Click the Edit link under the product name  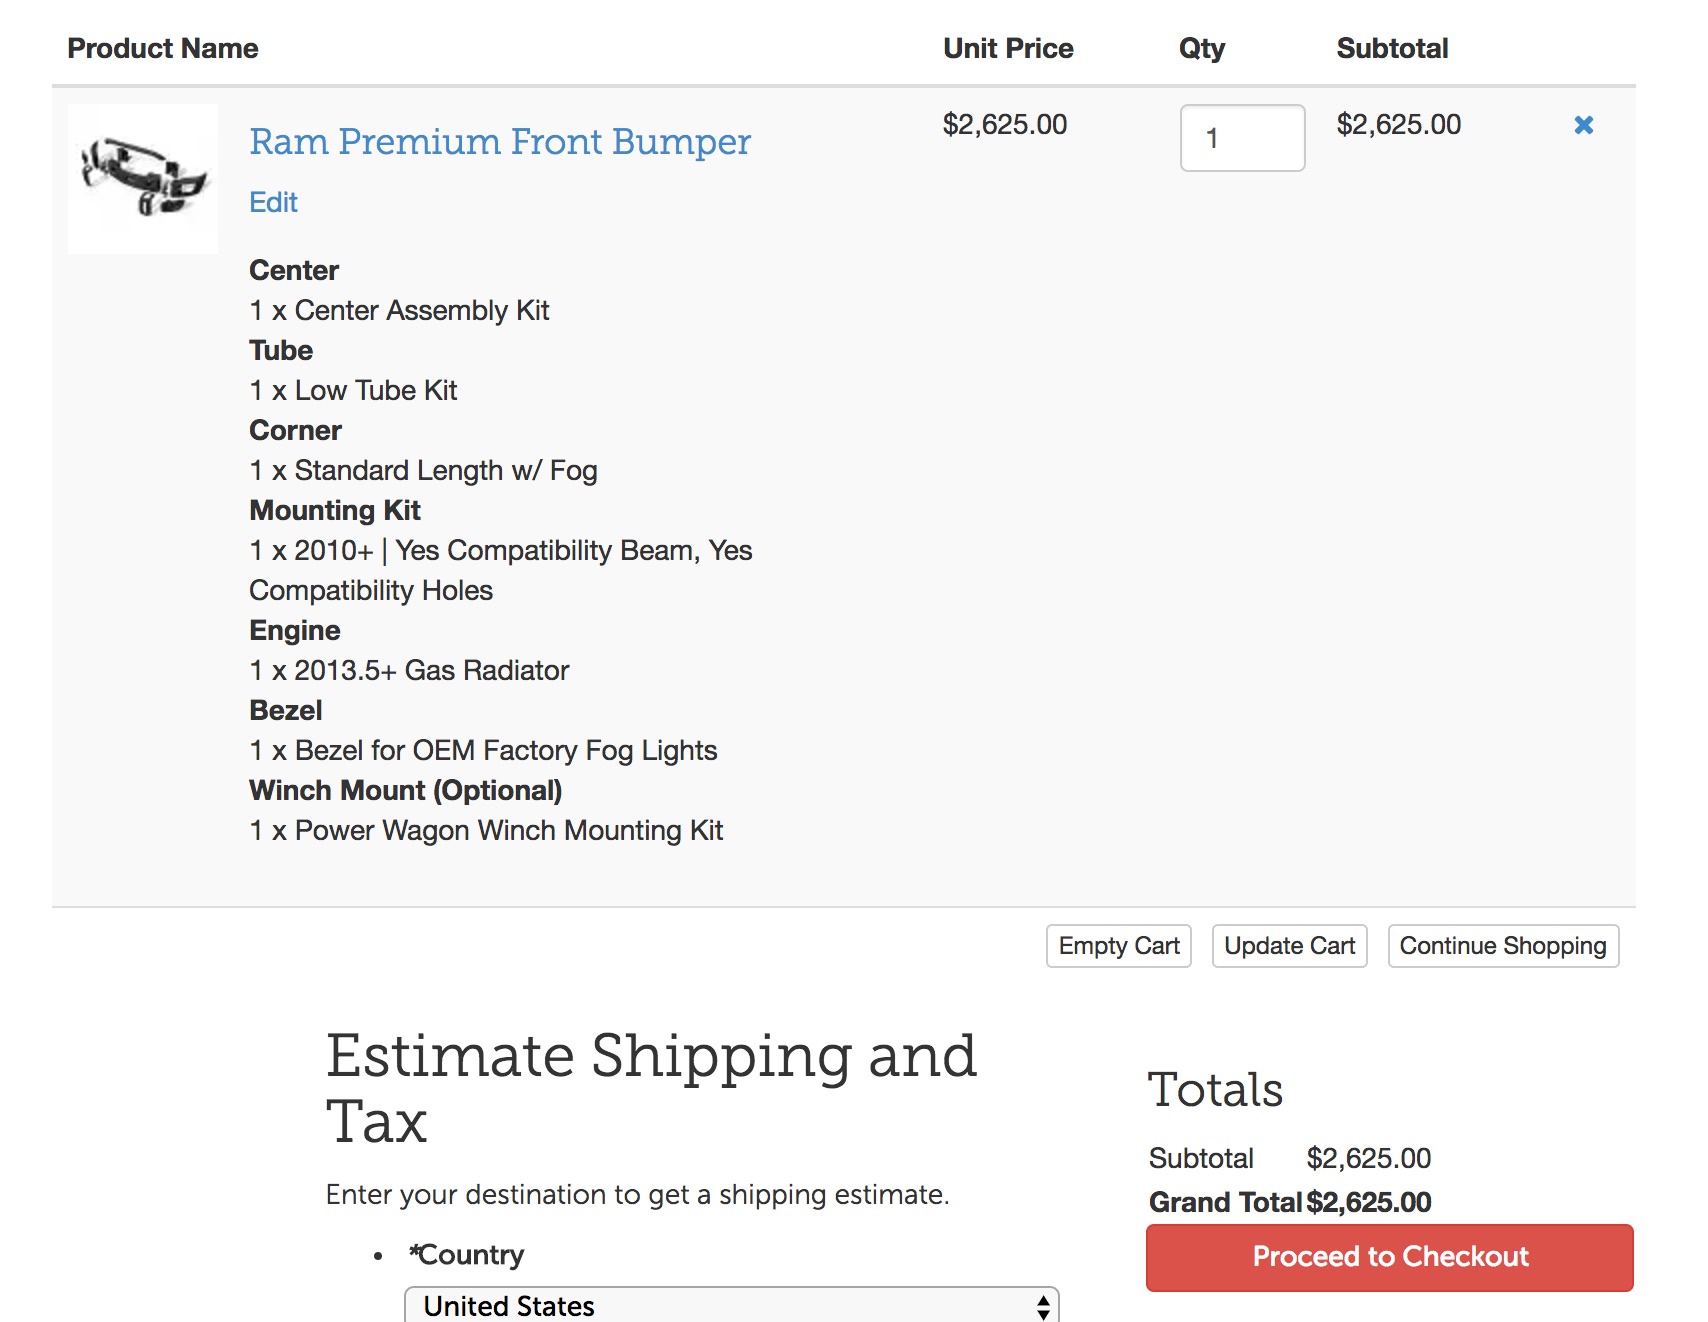pos(273,202)
